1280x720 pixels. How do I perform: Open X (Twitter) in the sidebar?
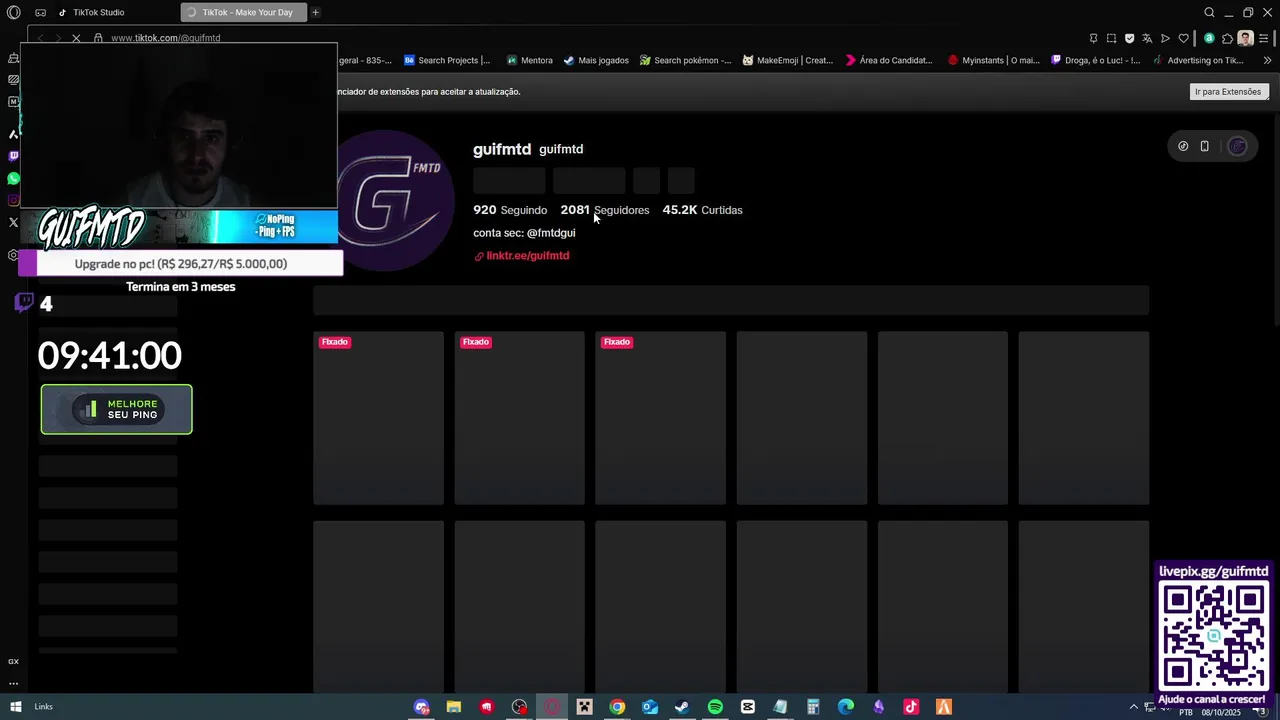coord(13,222)
